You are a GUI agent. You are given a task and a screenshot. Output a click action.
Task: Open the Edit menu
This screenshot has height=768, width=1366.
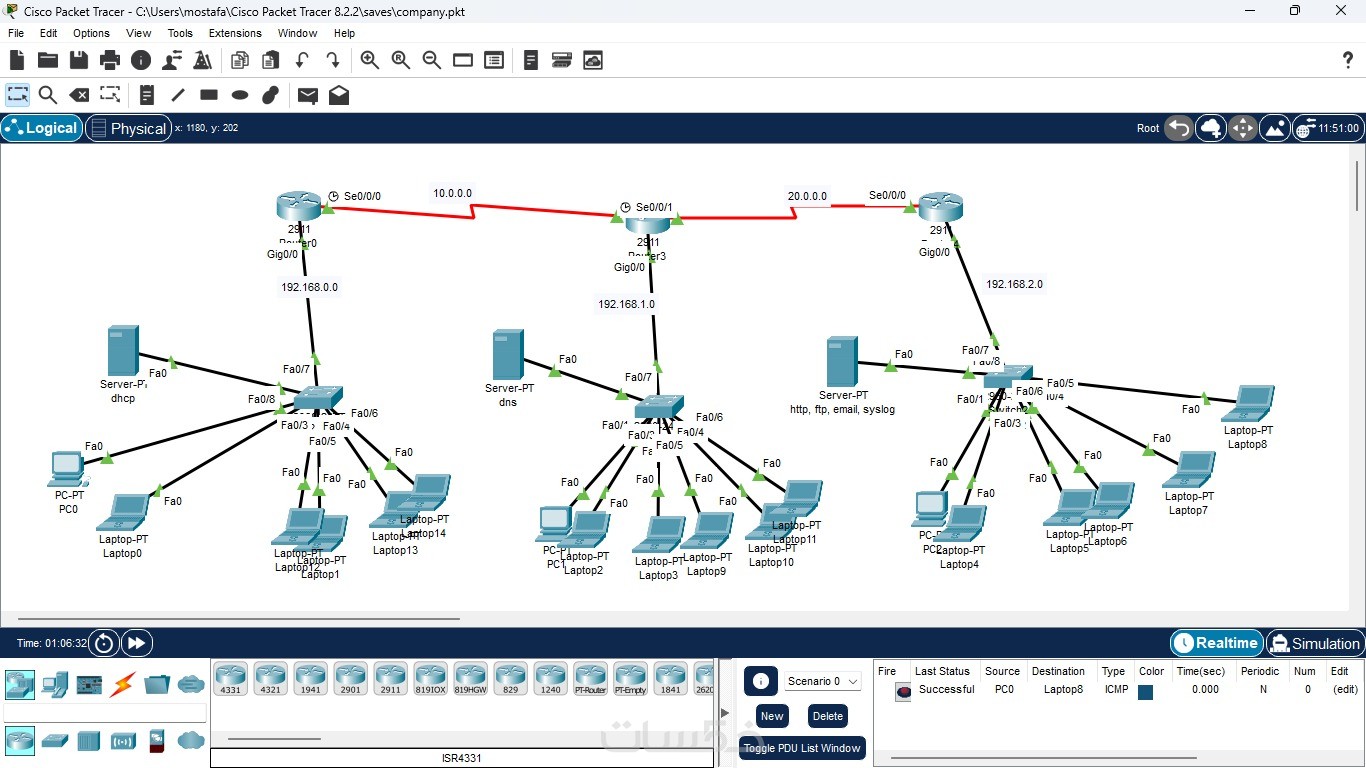48,33
